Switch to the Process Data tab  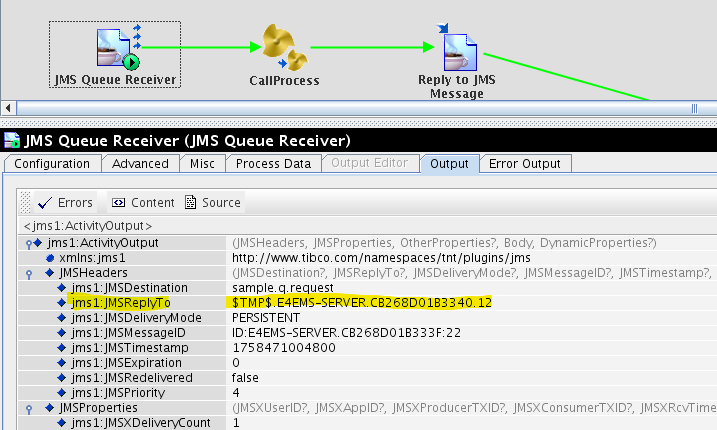click(x=271, y=163)
